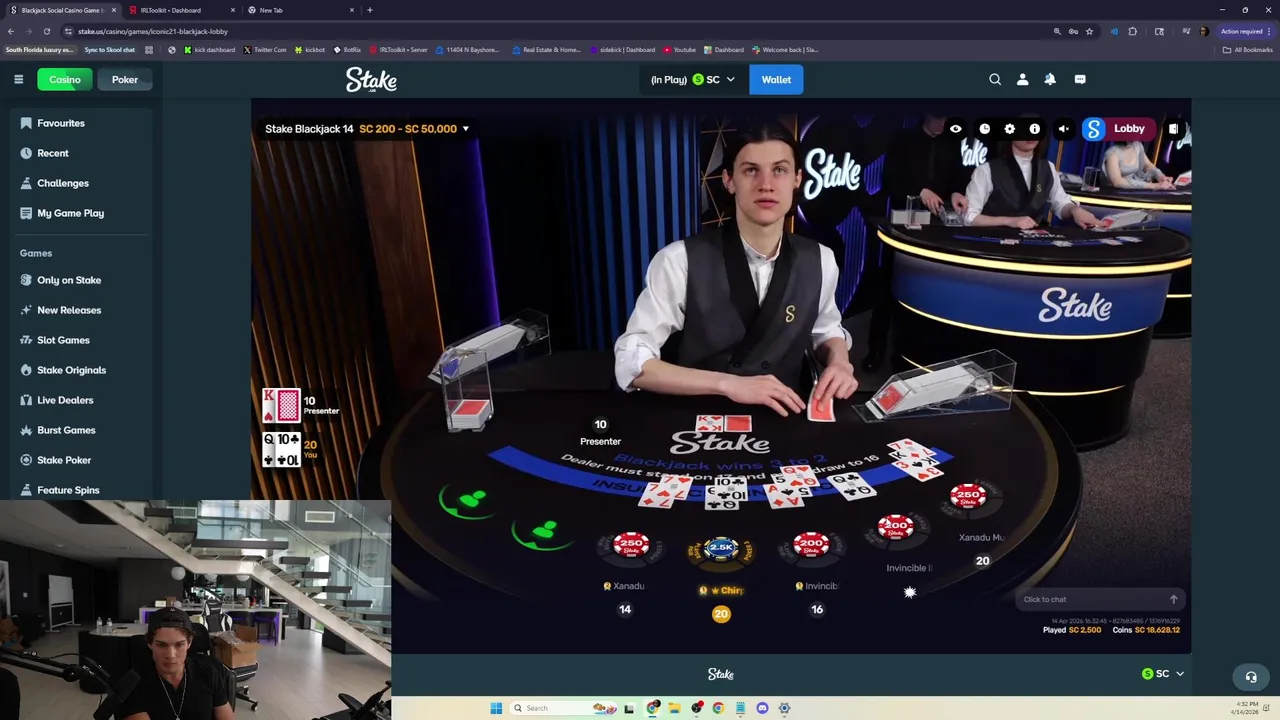Image resolution: width=1280 pixels, height=720 pixels.
Task: Open My Game Play in sidebar
Action: [x=70, y=213]
